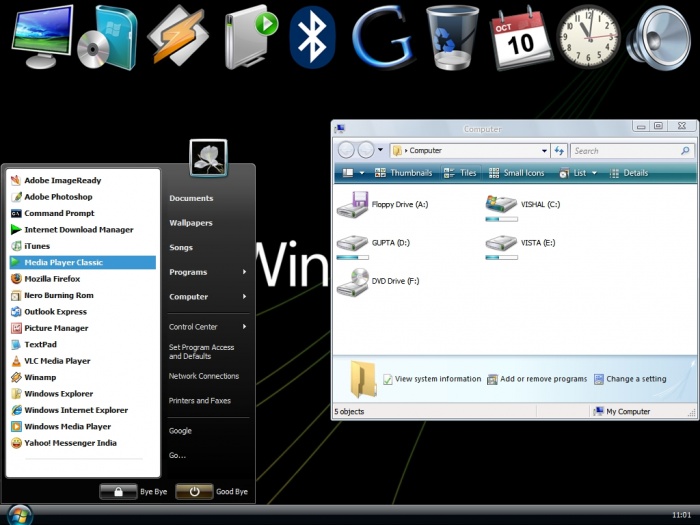Open the Recycle Bin dock icon
700x525 pixels.
[x=452, y=38]
